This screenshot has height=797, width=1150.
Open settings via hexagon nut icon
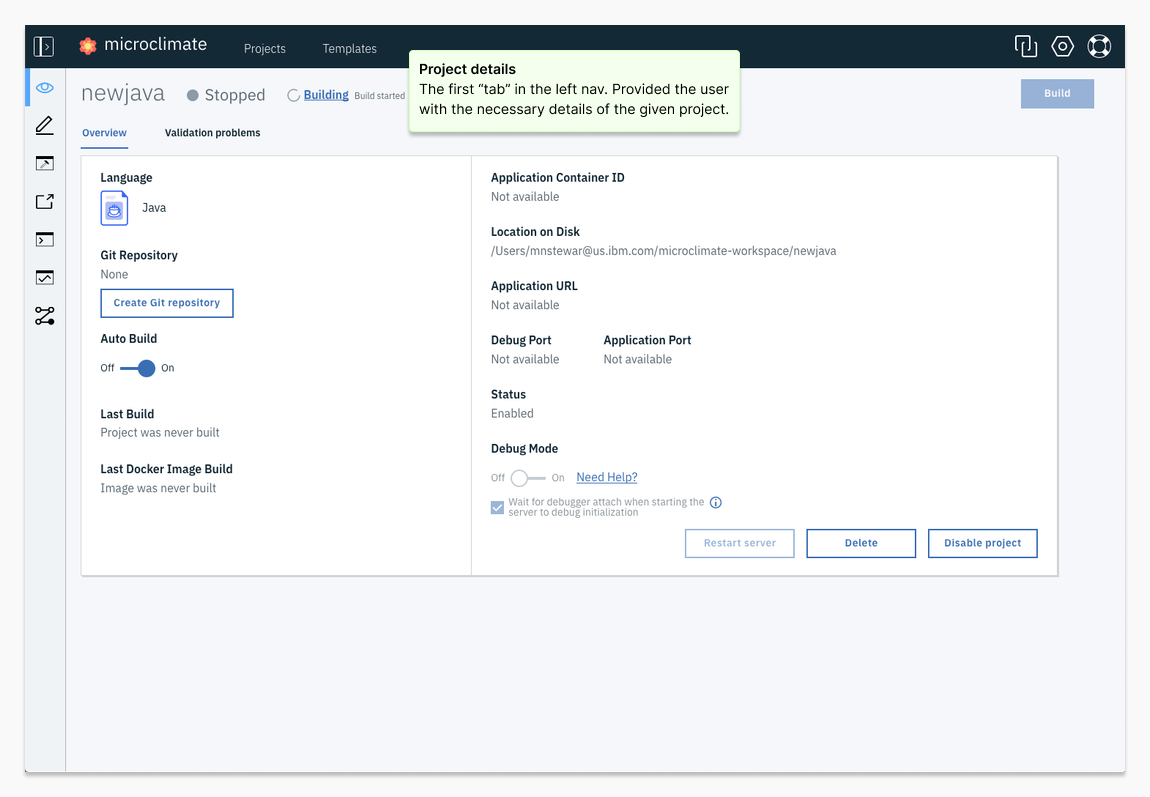tap(1062, 46)
